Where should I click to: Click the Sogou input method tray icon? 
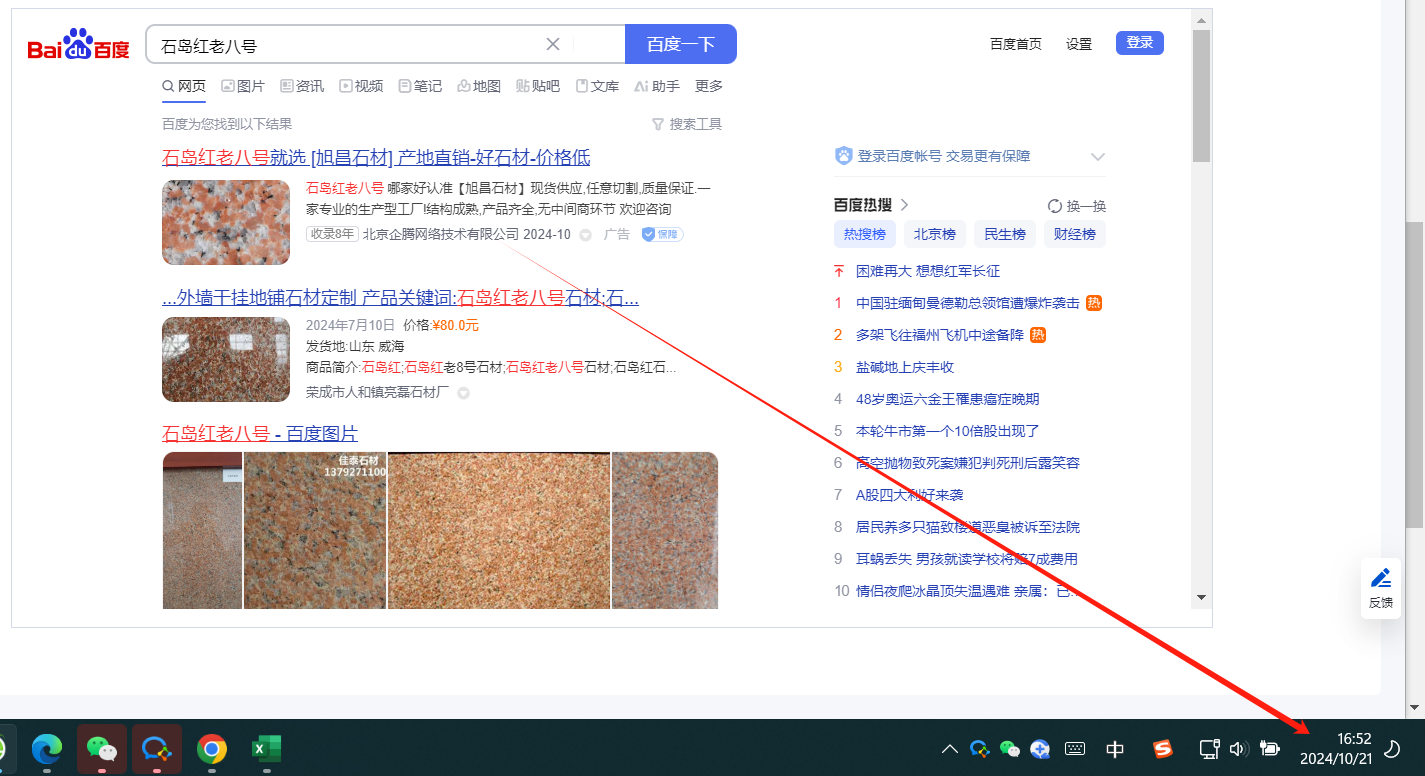(x=1162, y=748)
